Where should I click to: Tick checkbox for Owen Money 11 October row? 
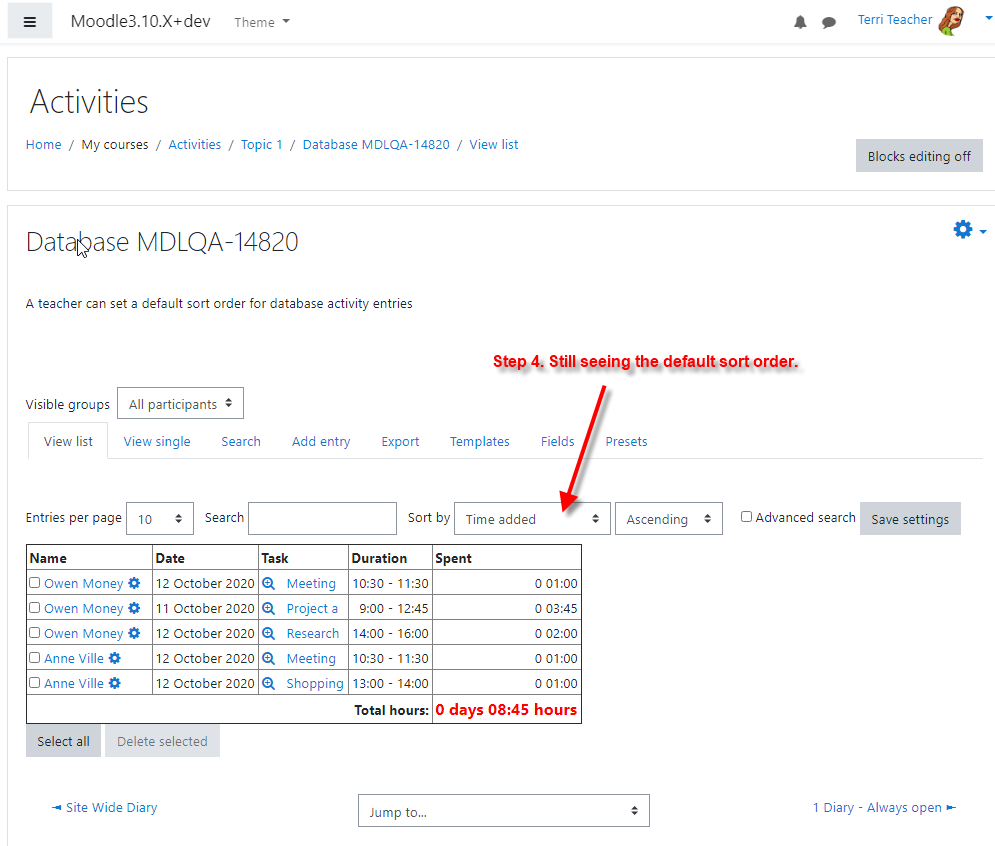(35, 607)
